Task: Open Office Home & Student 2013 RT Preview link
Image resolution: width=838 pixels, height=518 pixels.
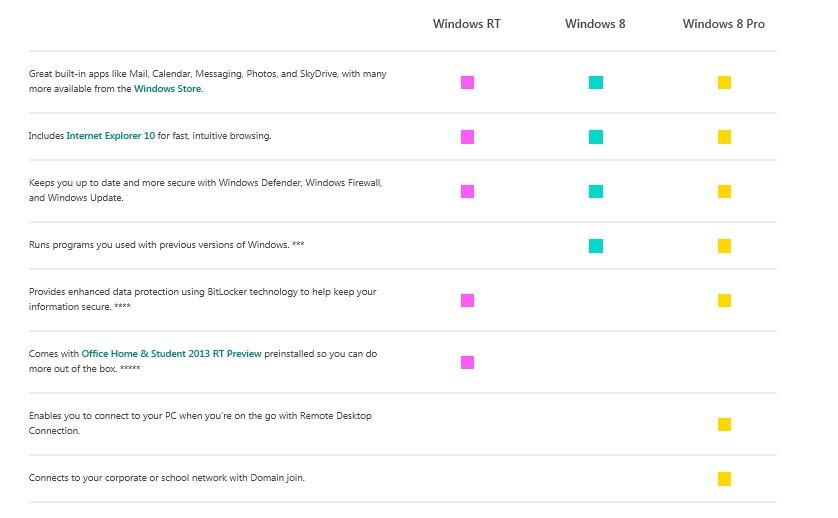Action: point(171,354)
